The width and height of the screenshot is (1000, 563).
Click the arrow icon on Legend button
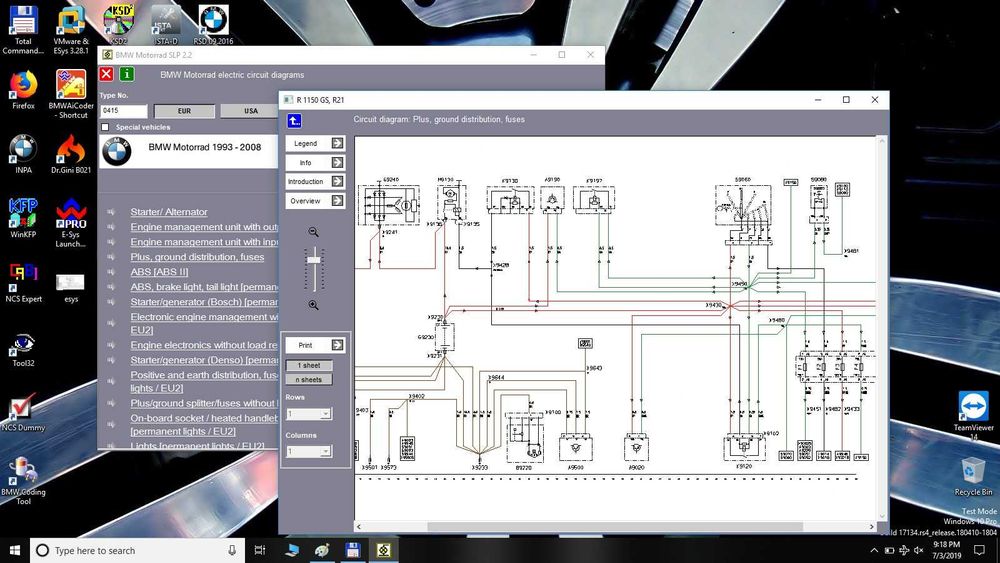tap(337, 143)
